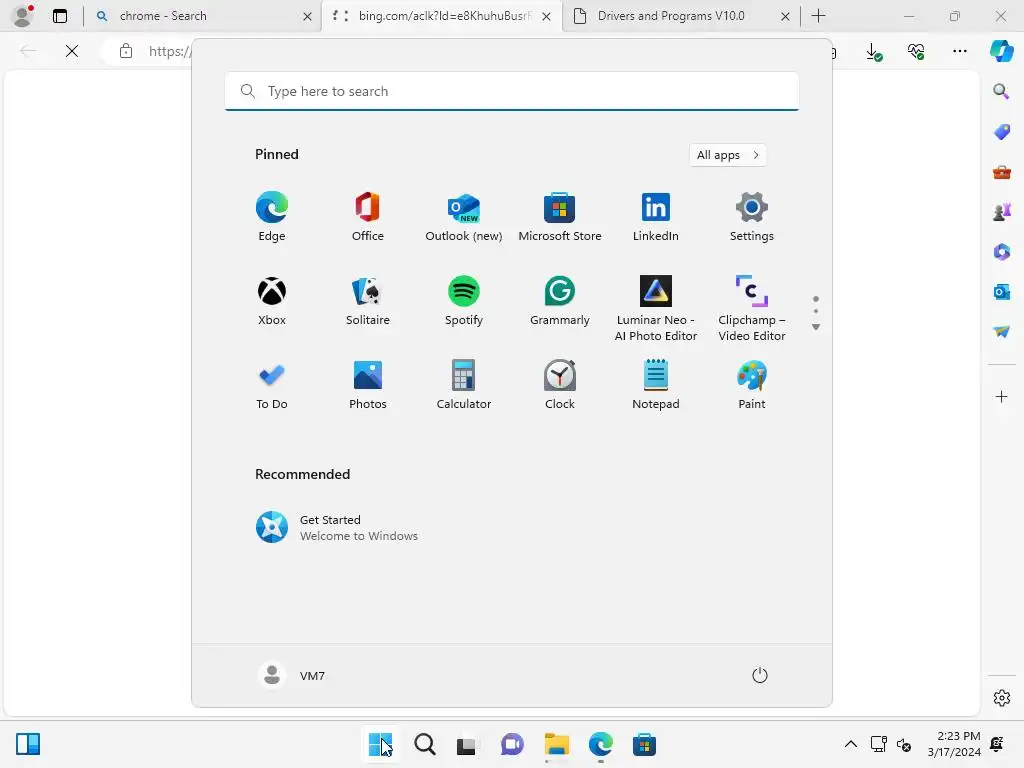Expand All apps list
Screen dimensions: 1024x768
728,155
